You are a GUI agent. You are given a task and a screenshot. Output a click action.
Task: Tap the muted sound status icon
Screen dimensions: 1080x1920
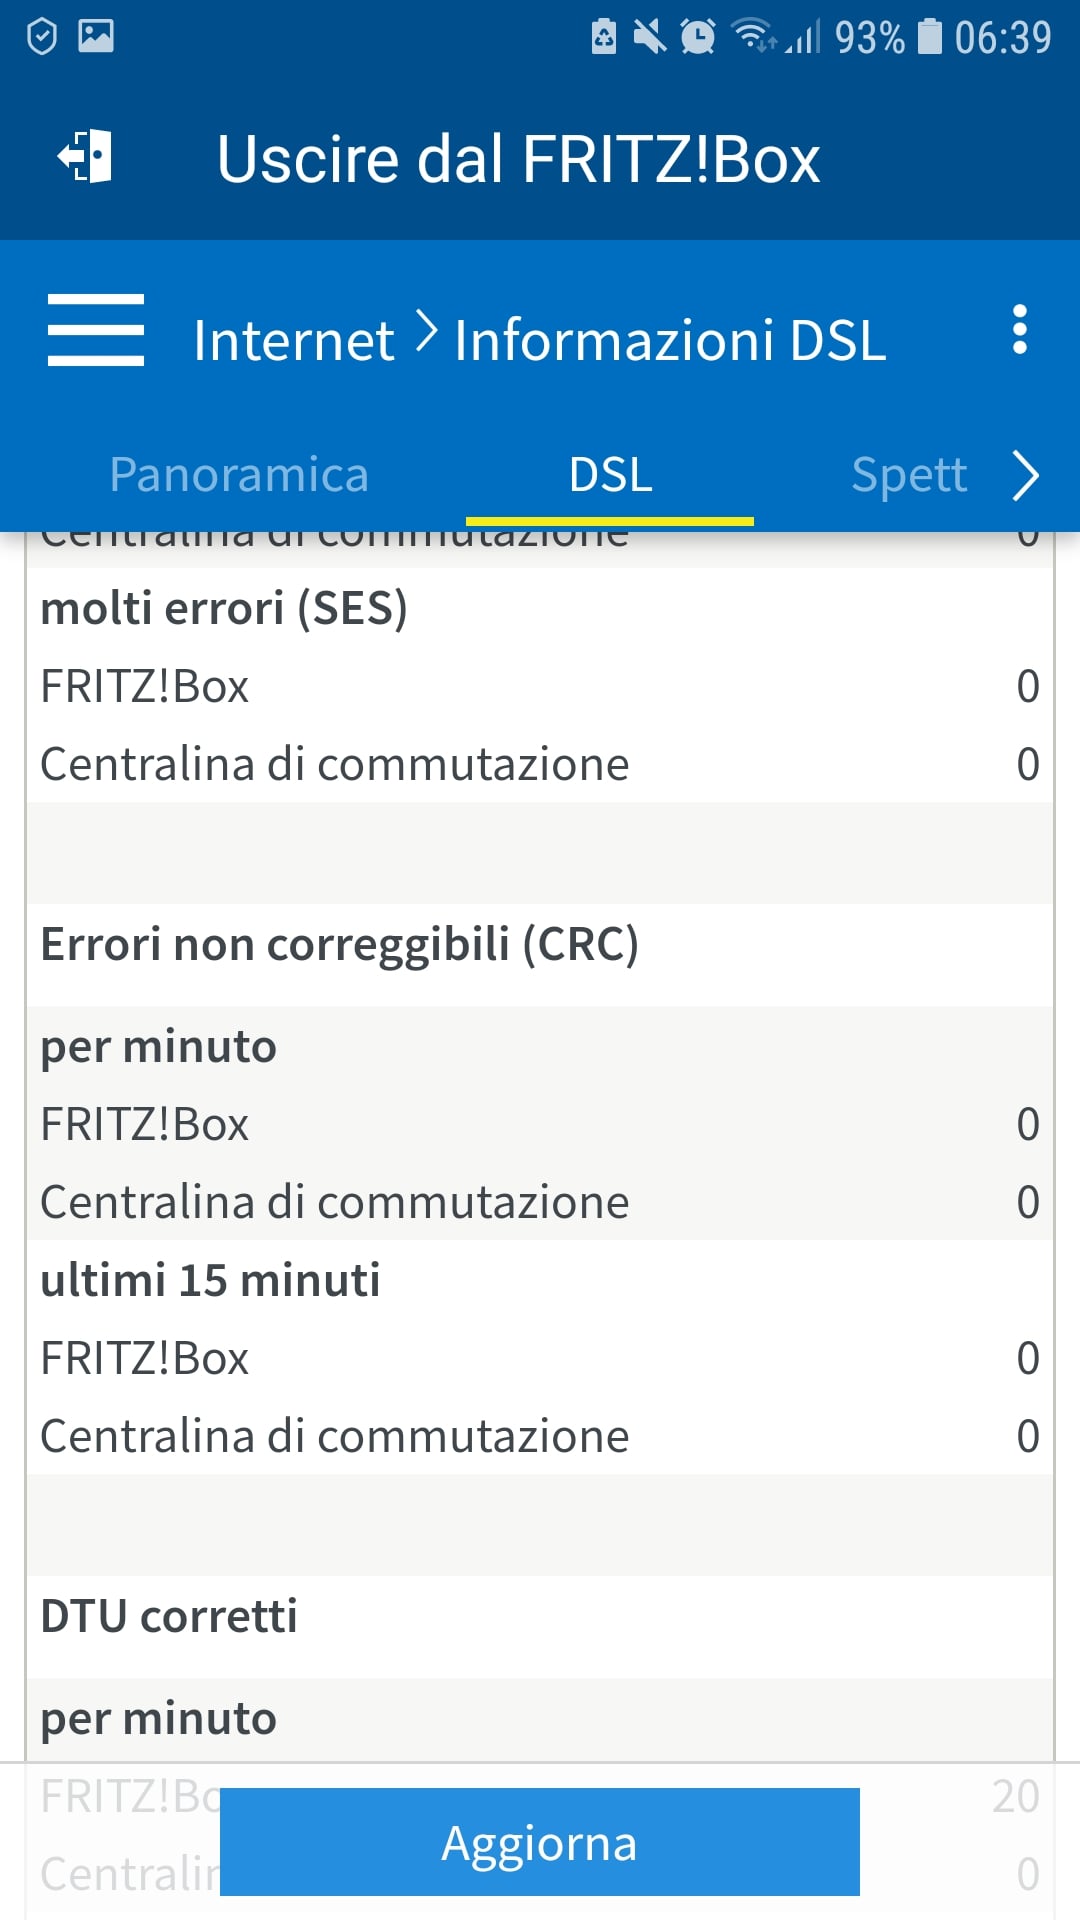tap(649, 37)
